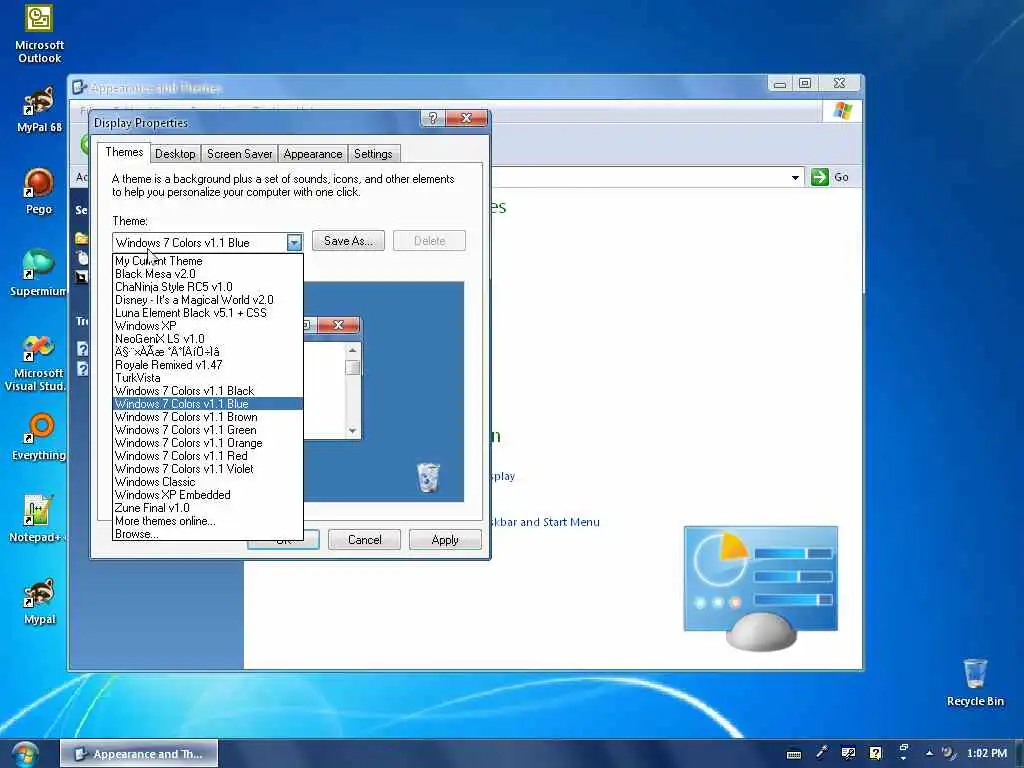Click the Apply button
1024x768 pixels.
(445, 539)
